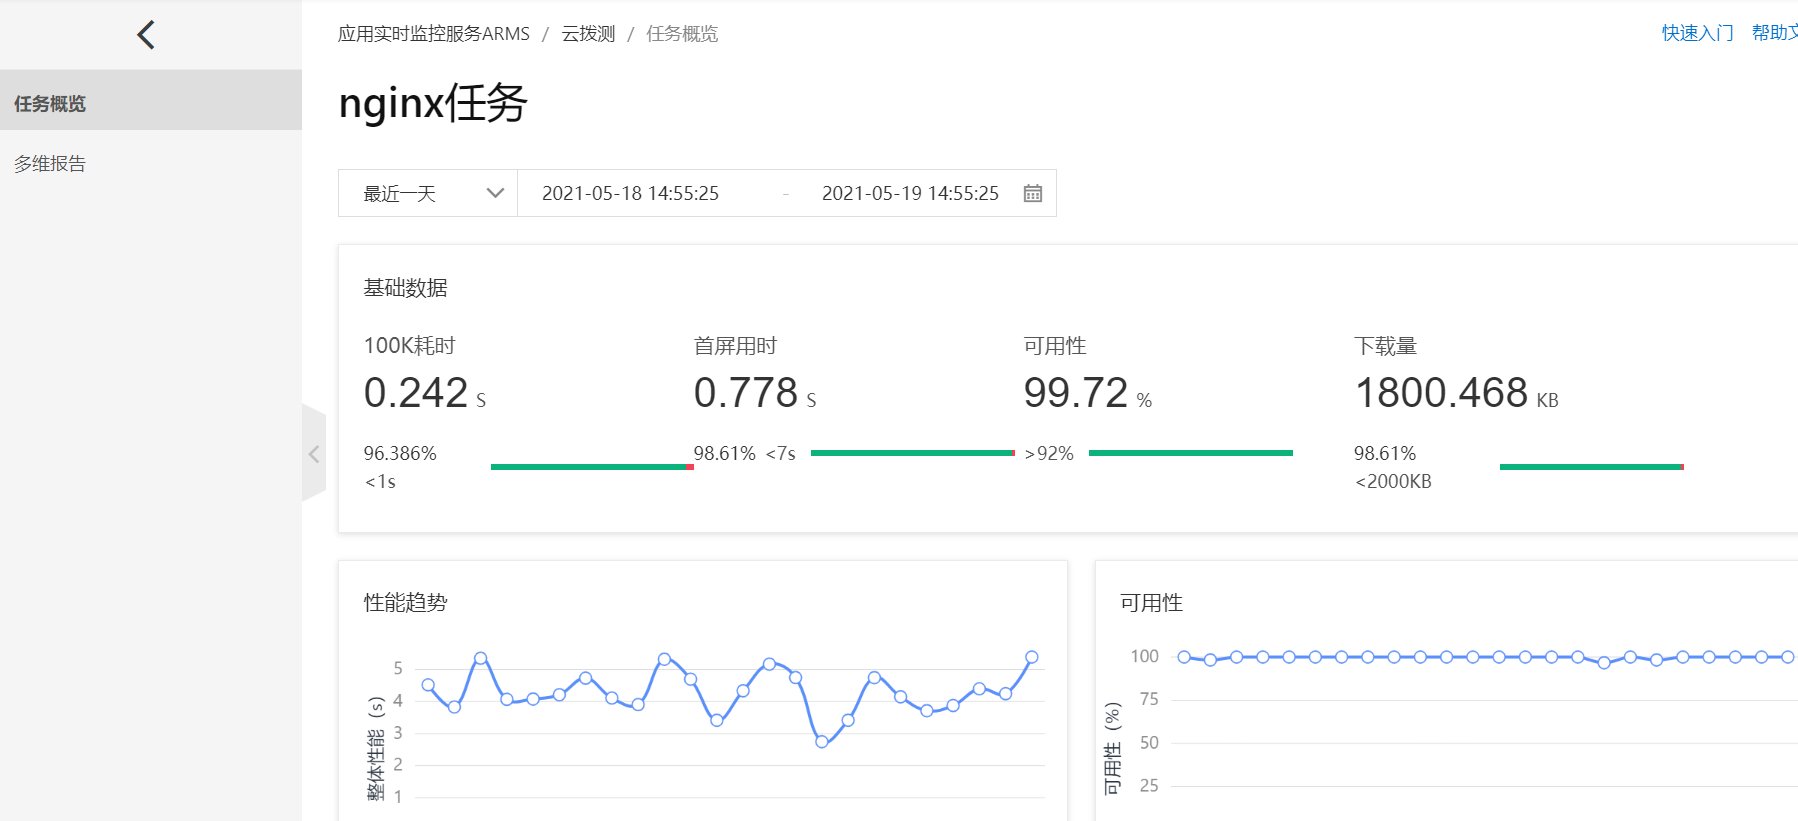Click the 可用性 >92% progress bar

[1191, 453]
